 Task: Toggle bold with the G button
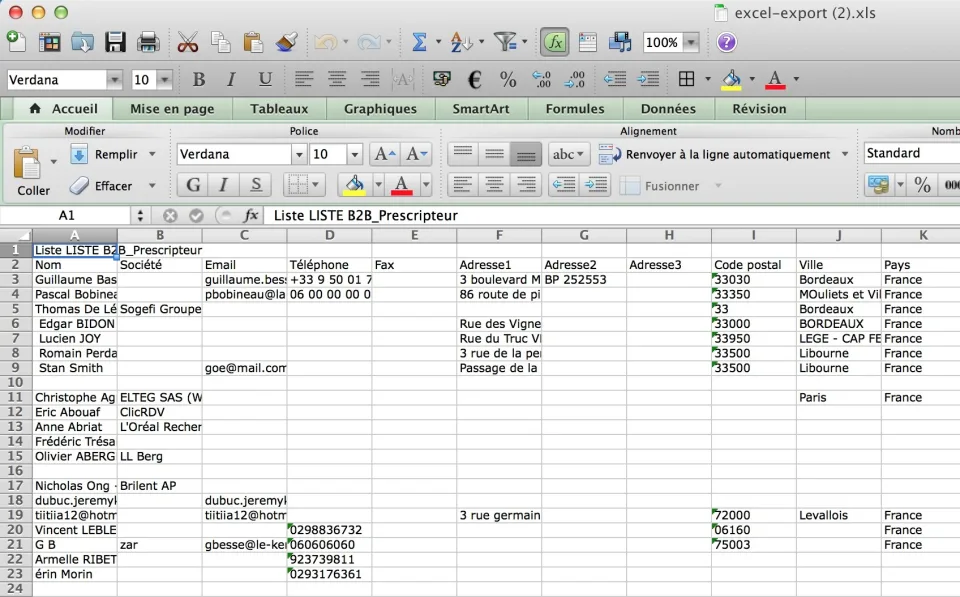point(193,184)
